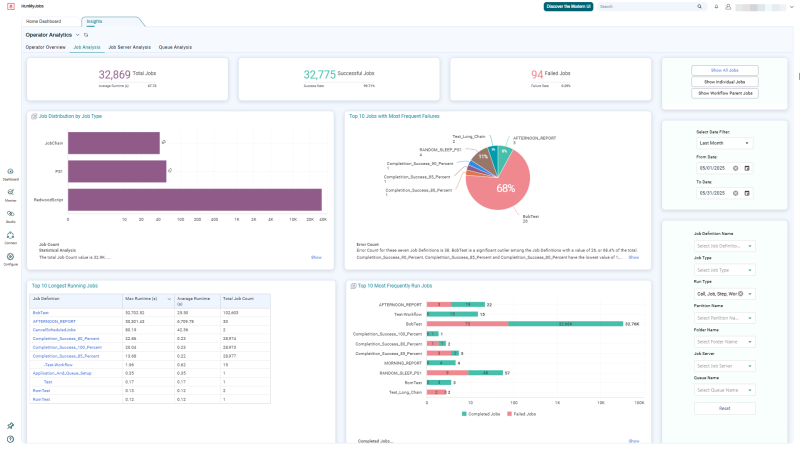Open the Monitor sidebar icon
This screenshot has width=800, height=450.
[x=10, y=193]
